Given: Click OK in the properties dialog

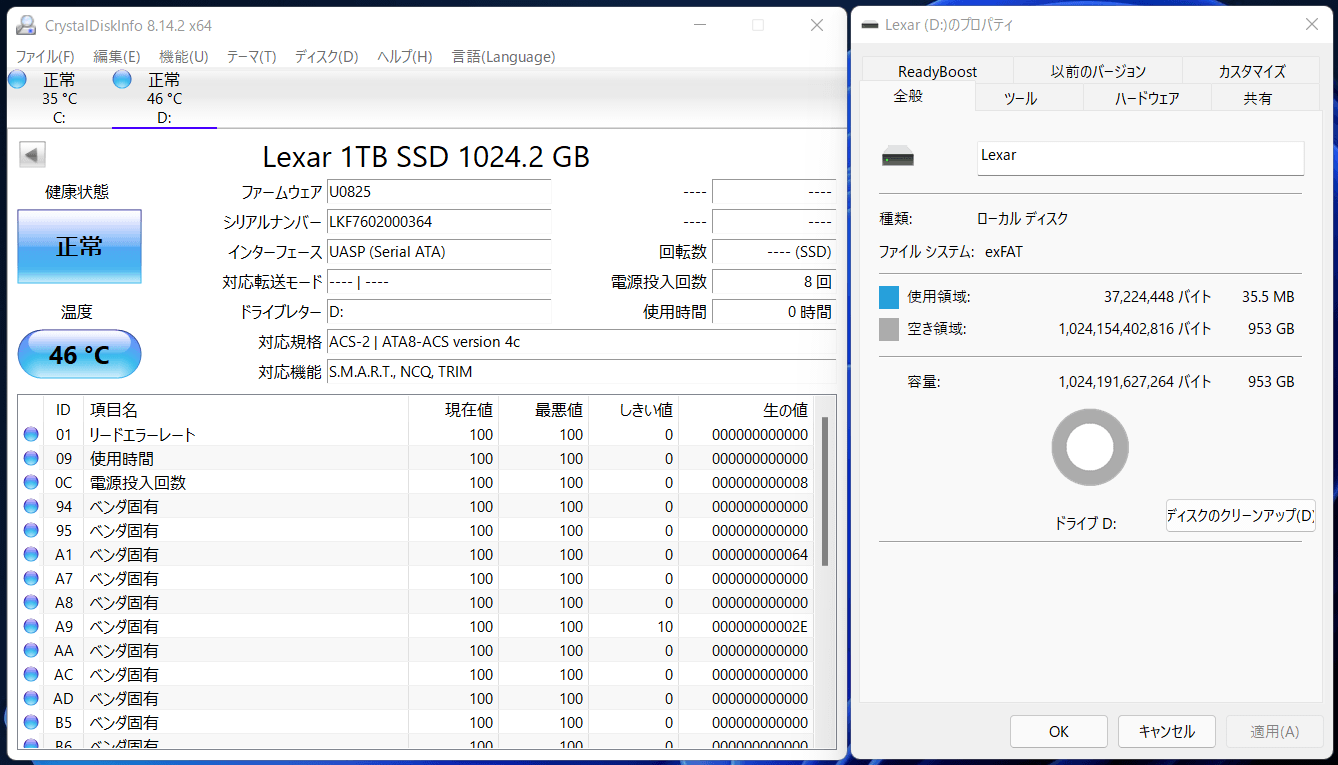Looking at the screenshot, I should 1059,732.
